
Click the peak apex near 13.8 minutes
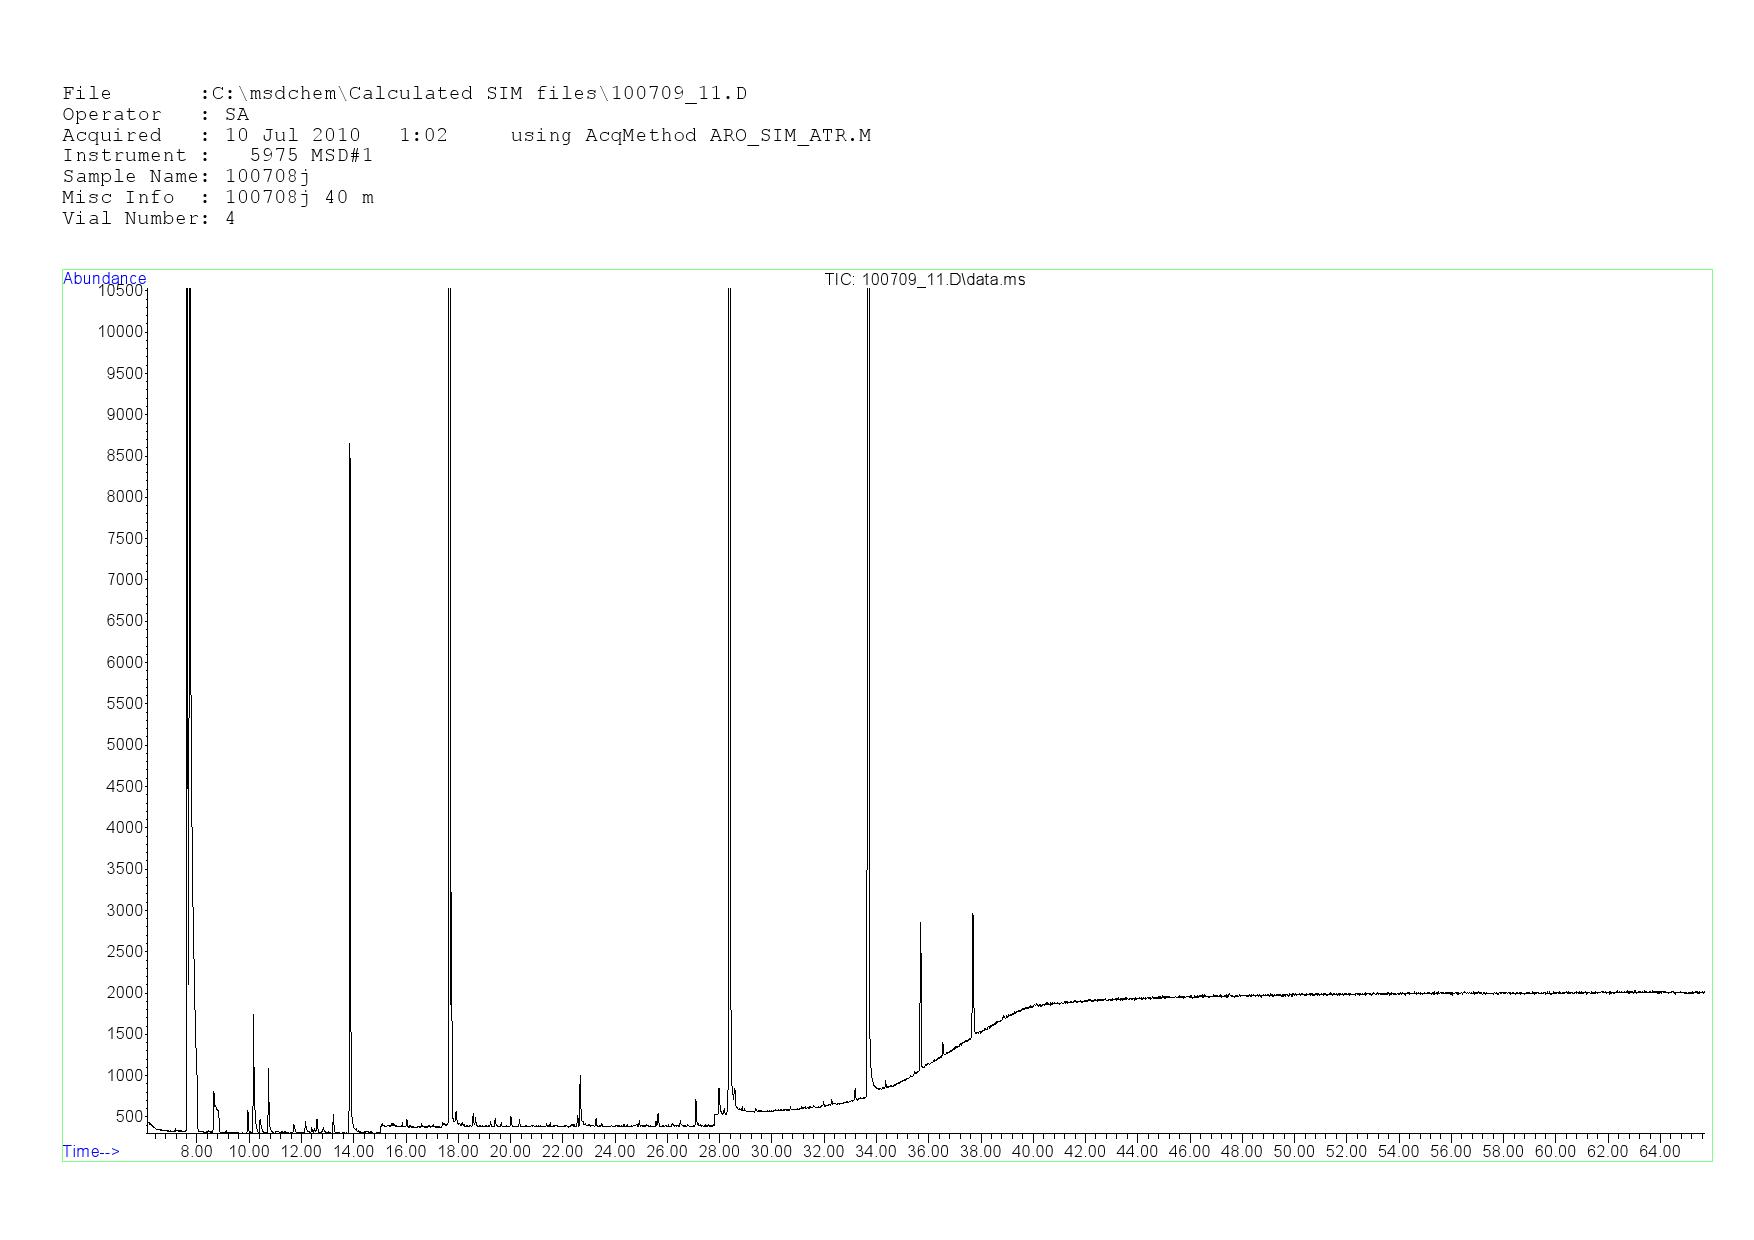[x=349, y=446]
